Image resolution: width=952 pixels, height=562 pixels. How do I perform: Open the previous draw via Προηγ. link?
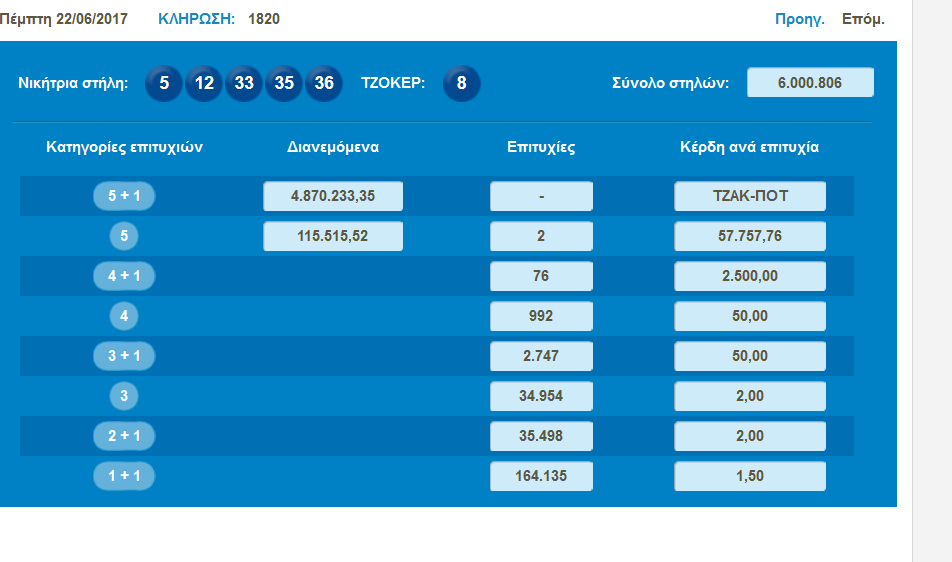coord(800,19)
